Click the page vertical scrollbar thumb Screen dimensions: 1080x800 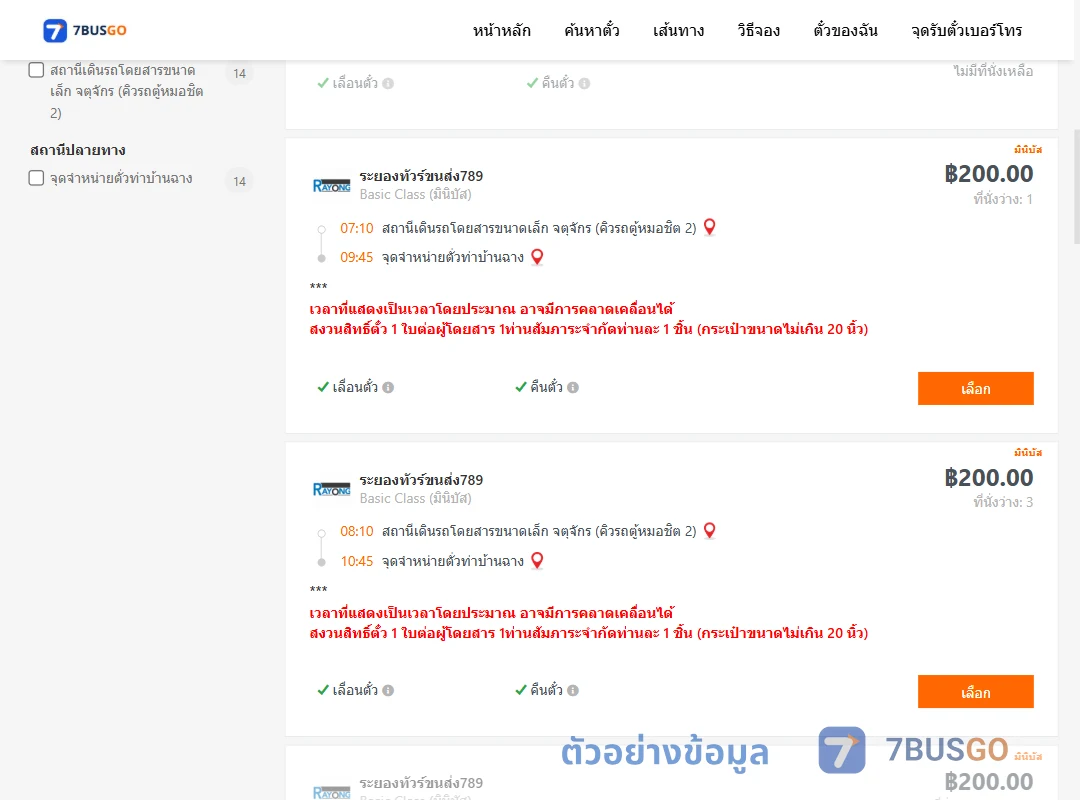(1077, 186)
